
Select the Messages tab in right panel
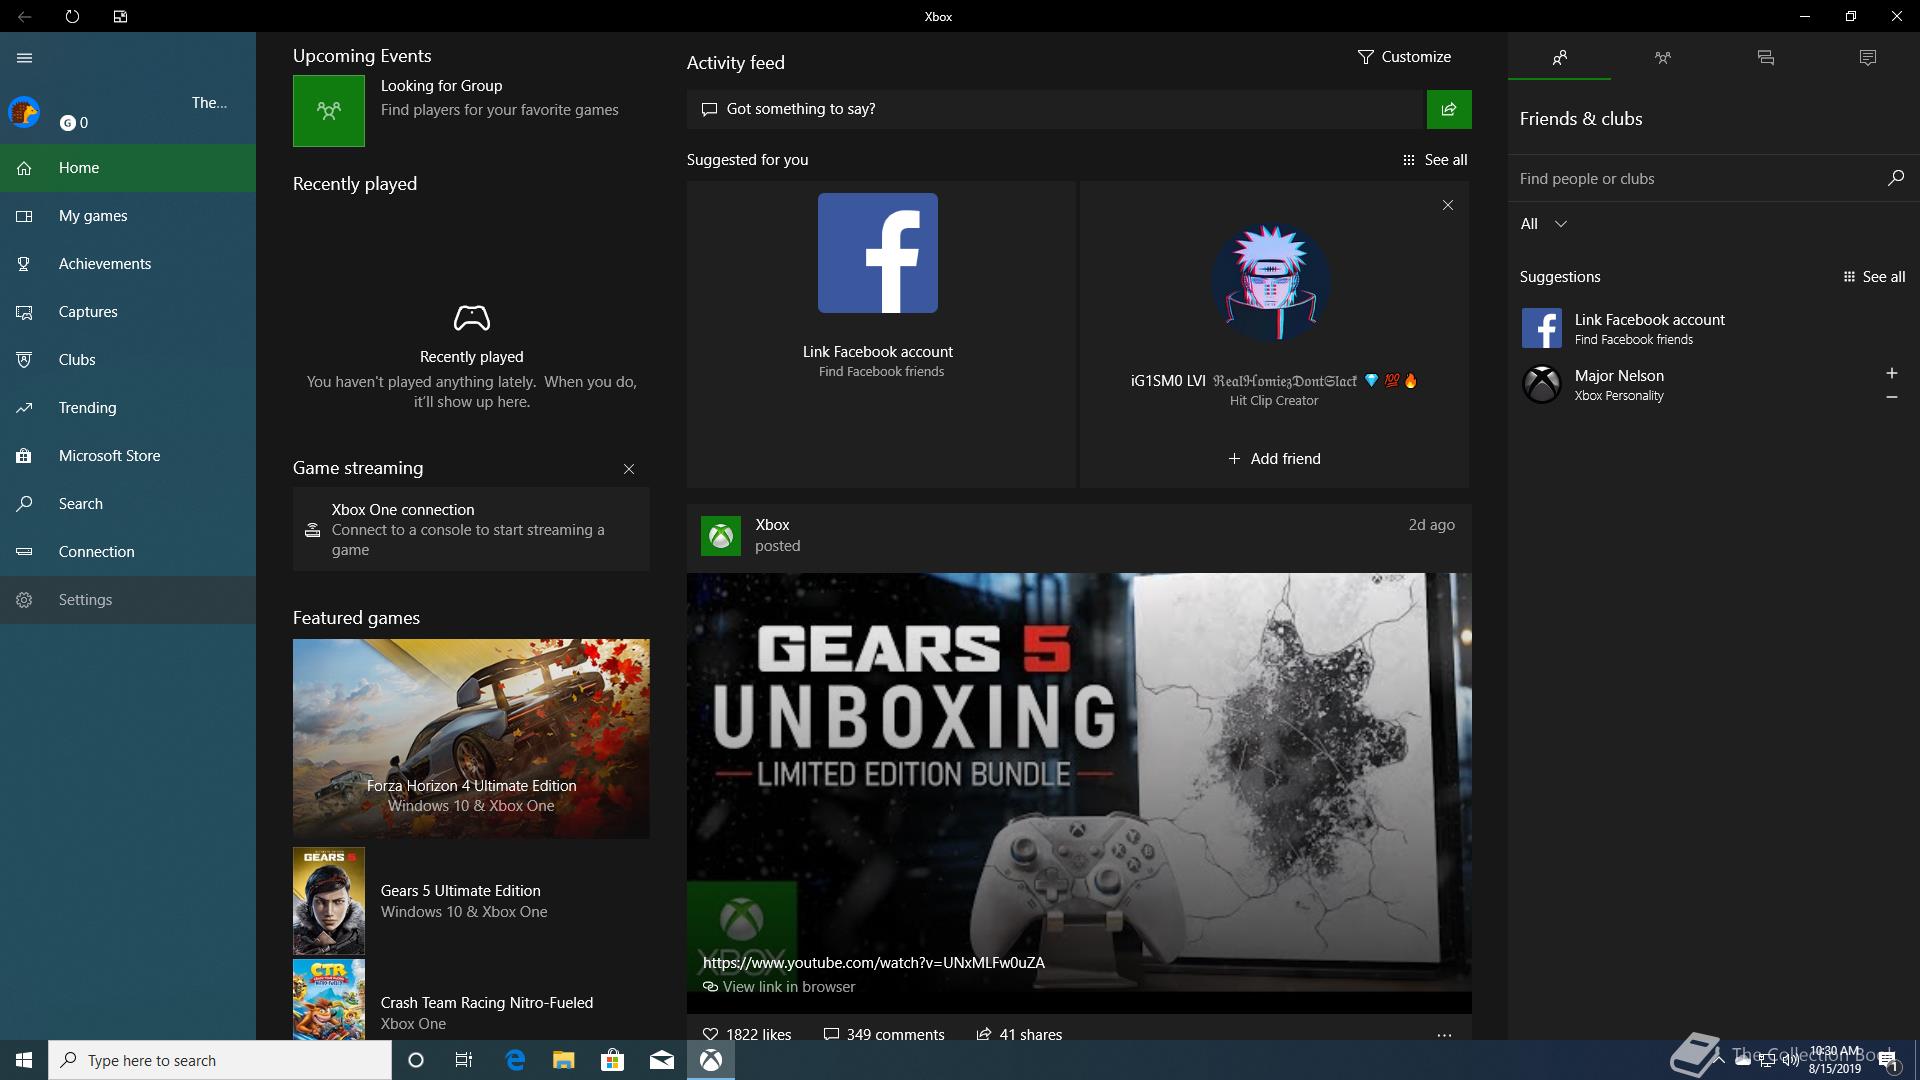(1766, 58)
